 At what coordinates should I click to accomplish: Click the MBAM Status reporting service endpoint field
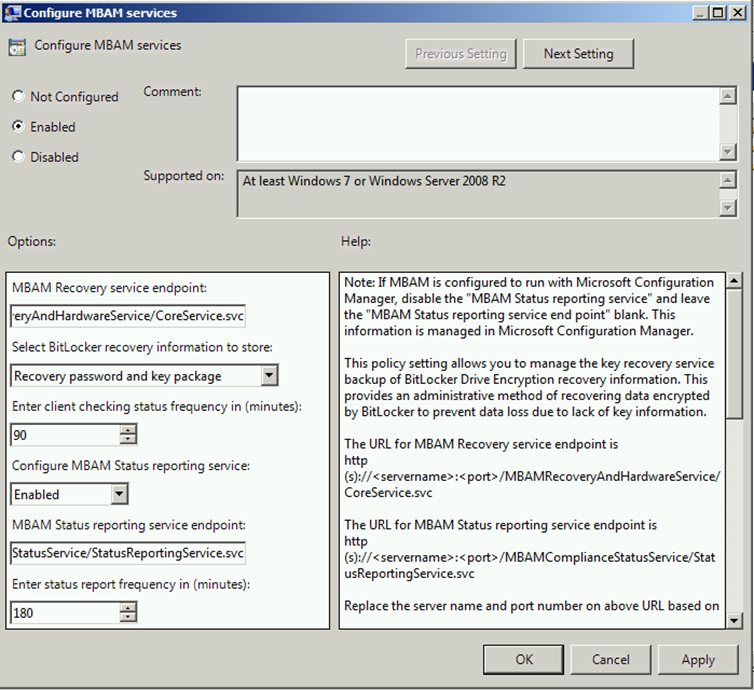click(x=128, y=553)
